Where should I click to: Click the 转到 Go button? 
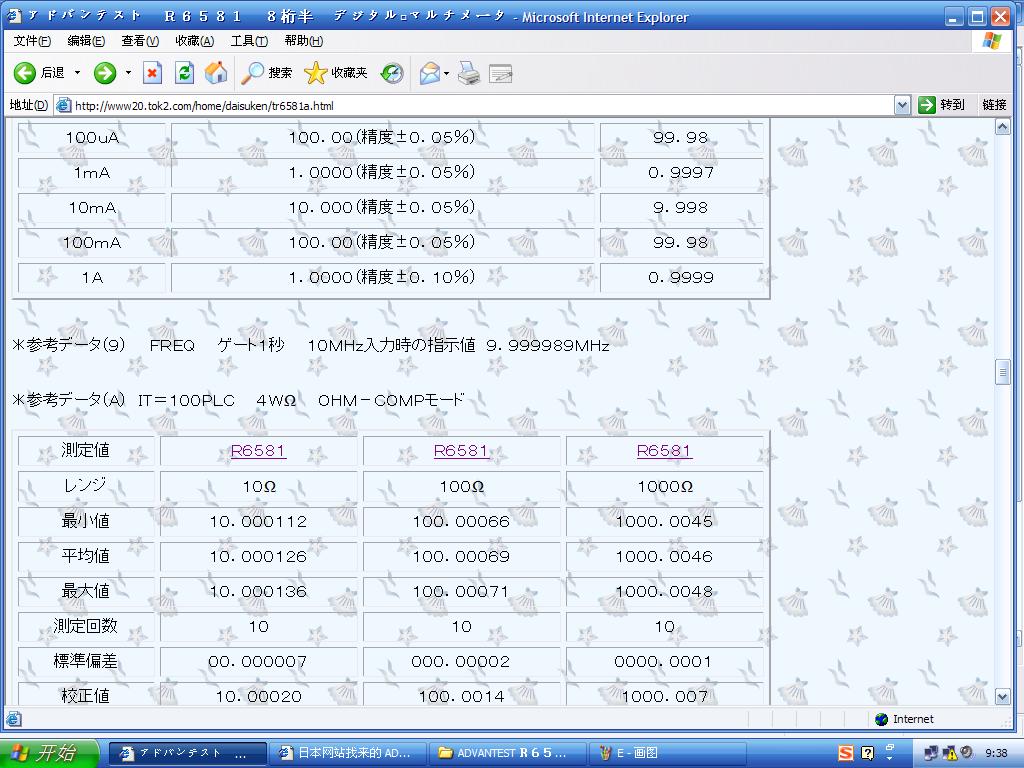tap(941, 105)
